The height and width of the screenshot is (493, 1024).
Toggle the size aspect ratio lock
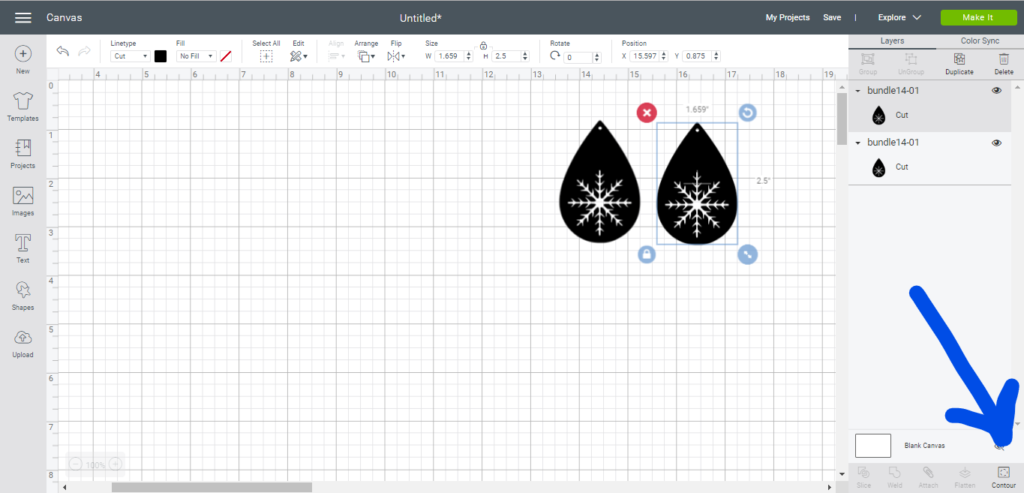click(x=483, y=46)
